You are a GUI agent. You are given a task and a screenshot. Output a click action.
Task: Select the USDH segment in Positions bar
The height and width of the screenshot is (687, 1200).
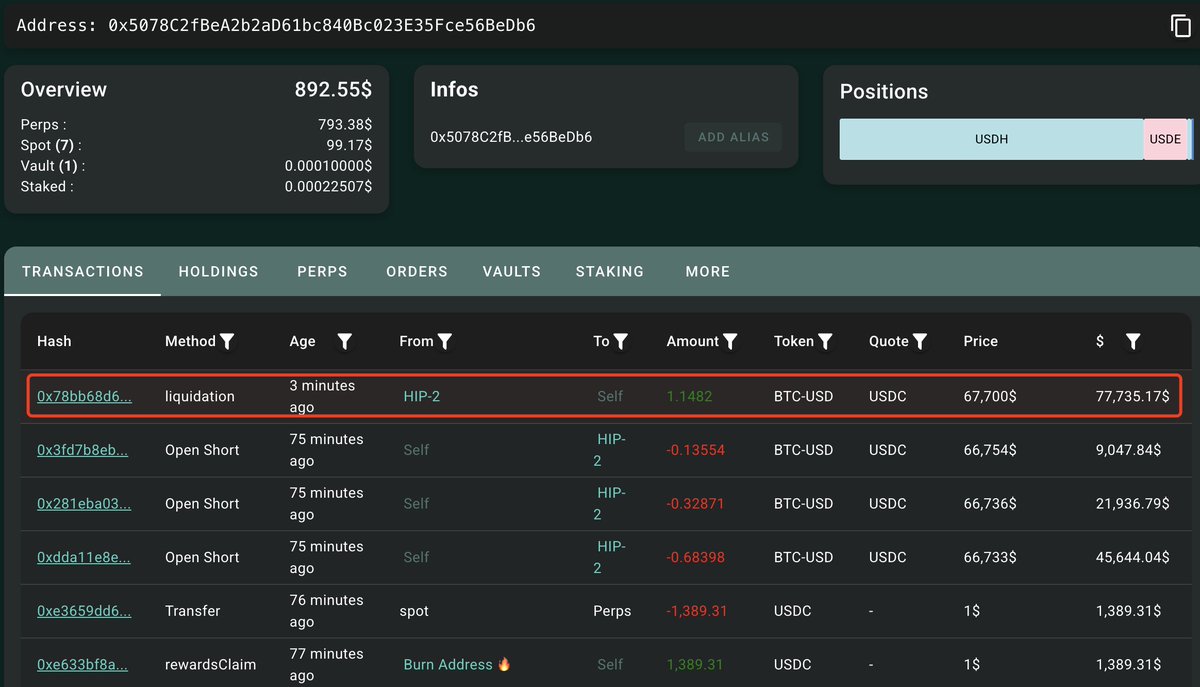[x=991, y=140]
